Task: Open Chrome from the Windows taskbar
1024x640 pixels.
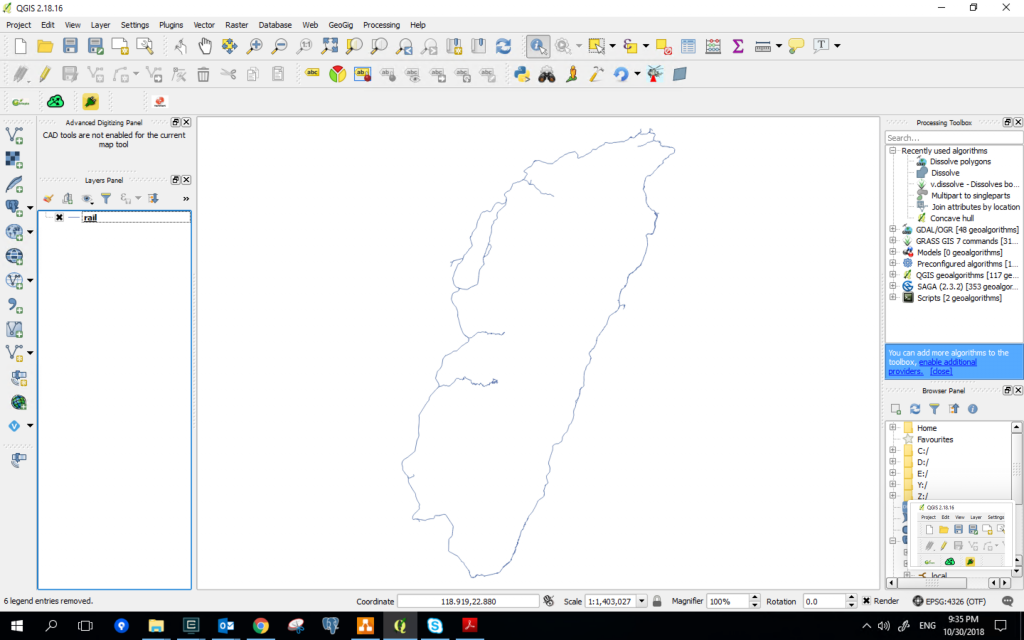Action: coord(261,626)
